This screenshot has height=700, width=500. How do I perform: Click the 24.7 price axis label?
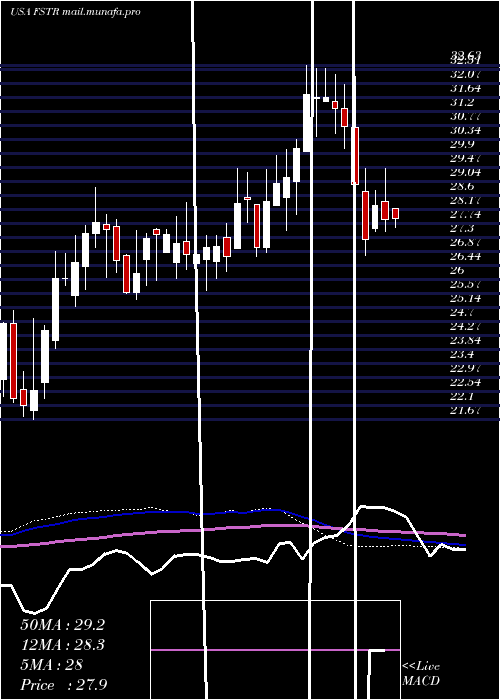[462, 312]
